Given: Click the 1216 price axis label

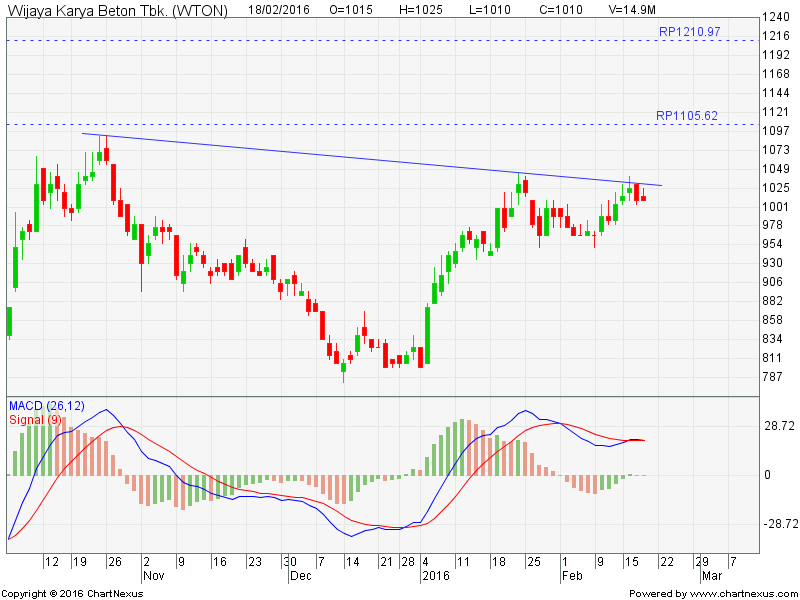Looking at the screenshot, I should [x=776, y=36].
